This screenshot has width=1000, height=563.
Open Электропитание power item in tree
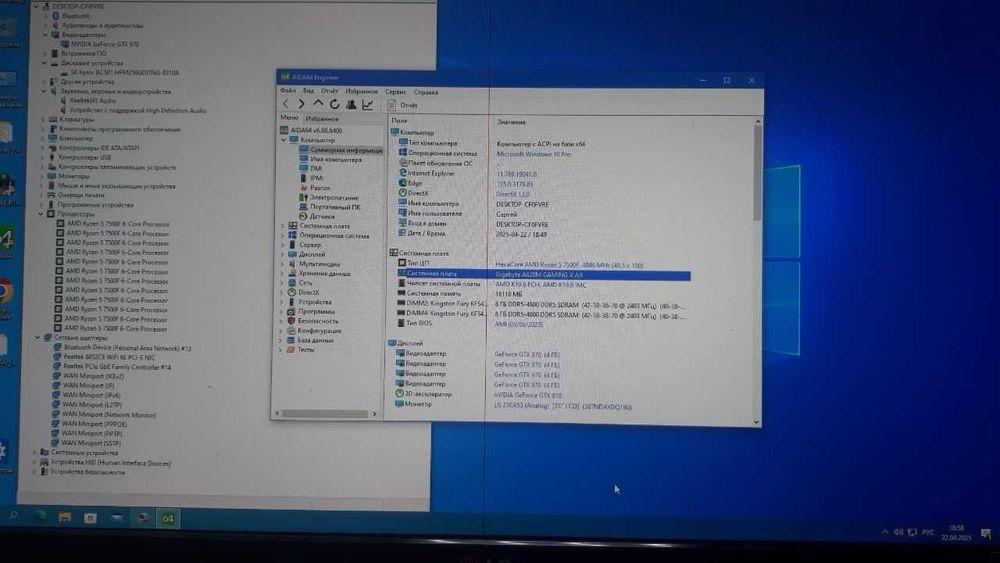[x=334, y=197]
